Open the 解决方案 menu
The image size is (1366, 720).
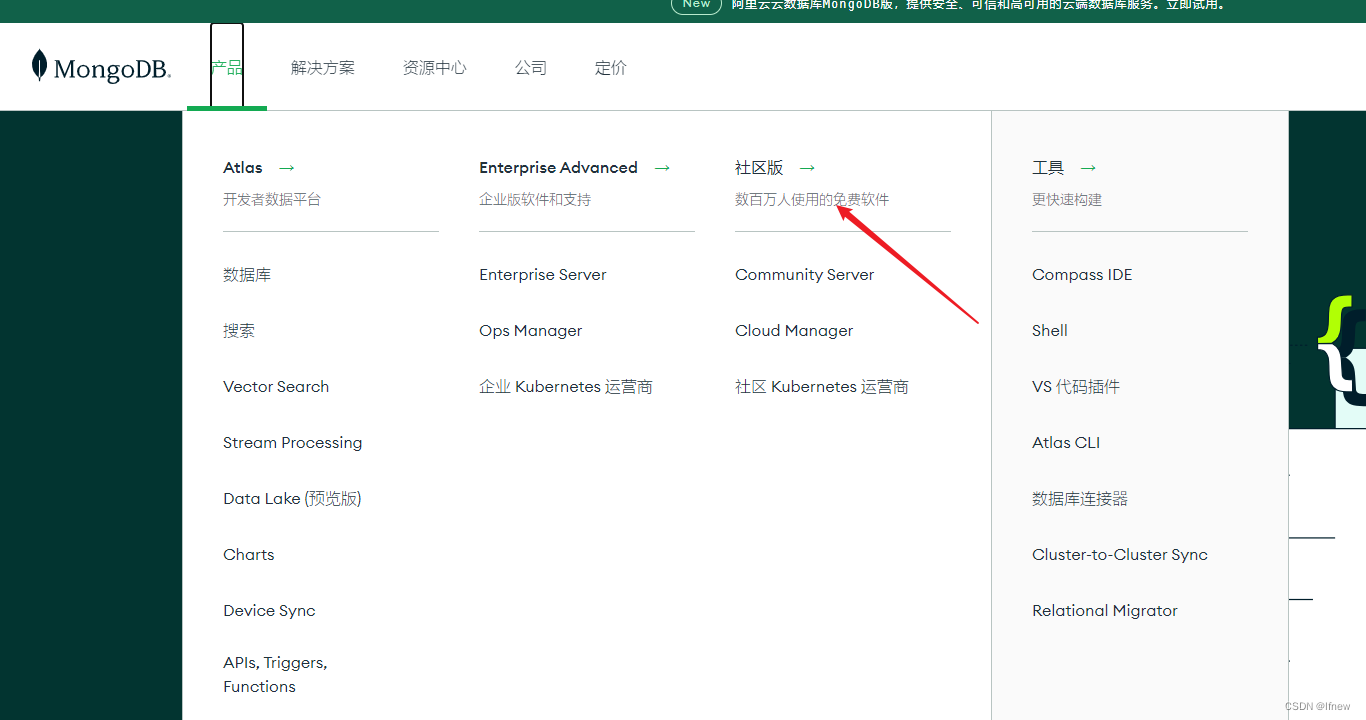(323, 68)
